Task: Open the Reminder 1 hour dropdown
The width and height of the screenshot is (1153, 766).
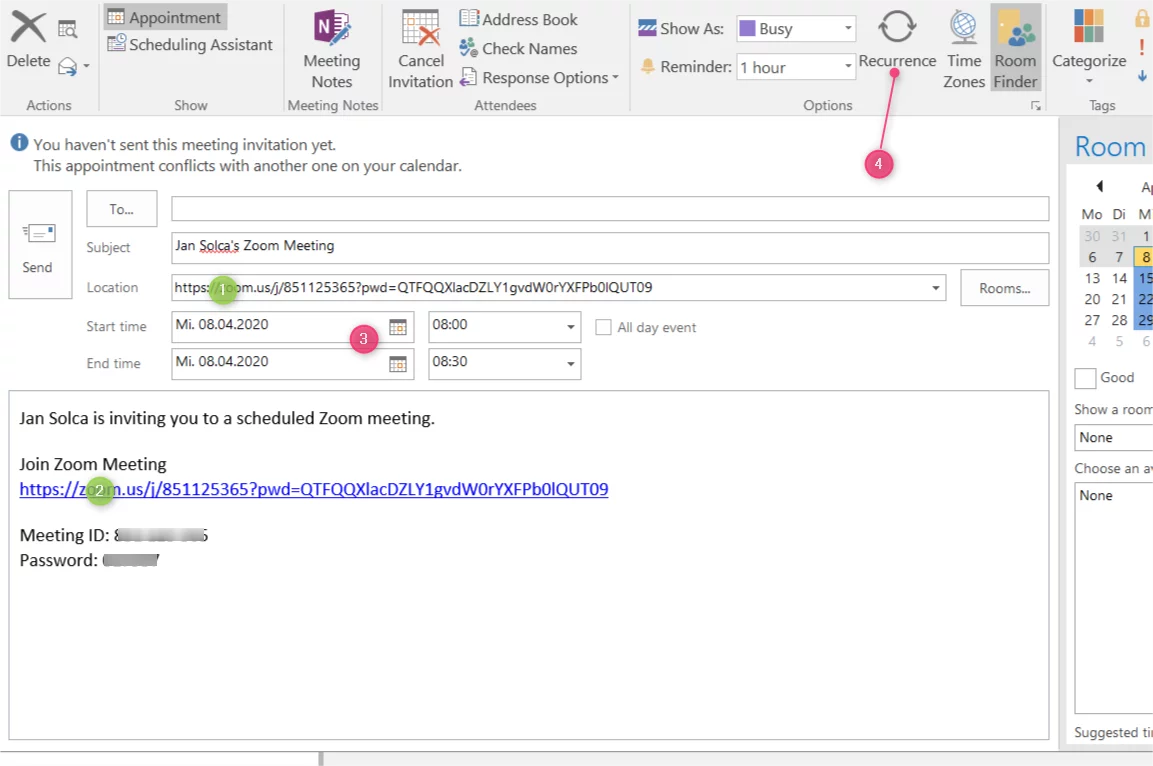Action: [847, 67]
